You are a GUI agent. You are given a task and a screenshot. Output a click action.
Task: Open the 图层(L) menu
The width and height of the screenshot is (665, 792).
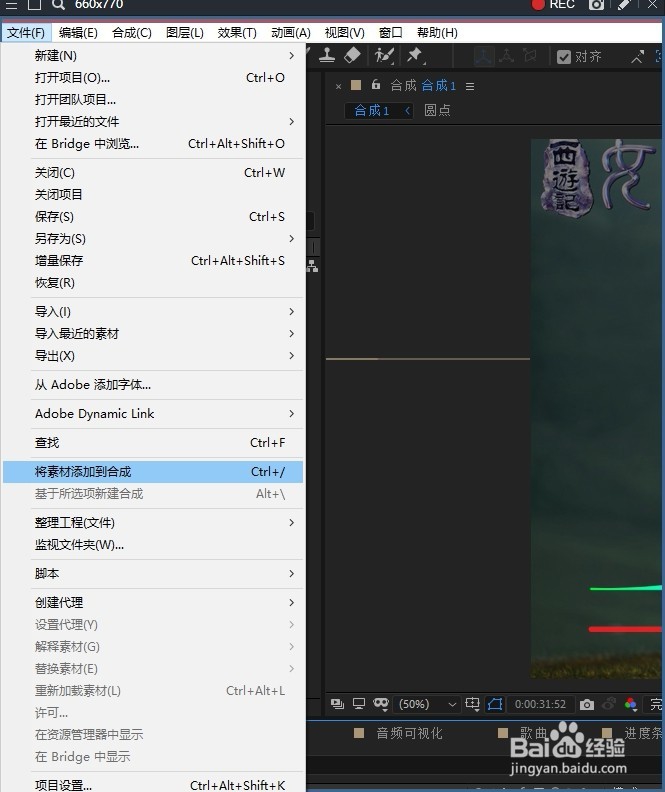(x=185, y=33)
